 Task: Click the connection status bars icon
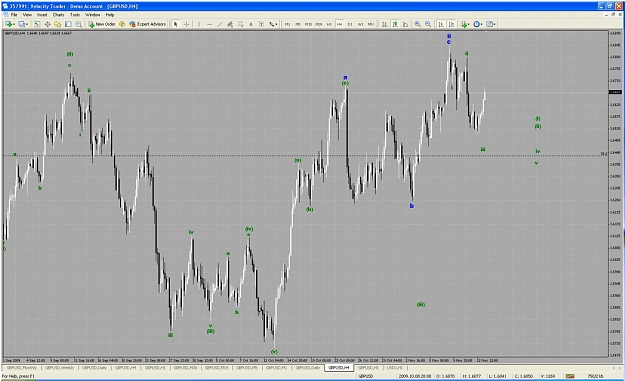[x=570, y=376]
